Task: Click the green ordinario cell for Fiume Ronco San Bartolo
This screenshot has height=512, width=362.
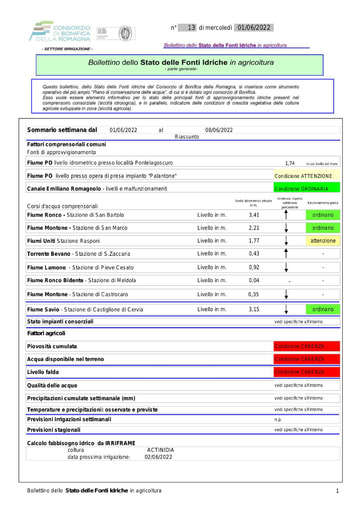Action: click(x=323, y=215)
